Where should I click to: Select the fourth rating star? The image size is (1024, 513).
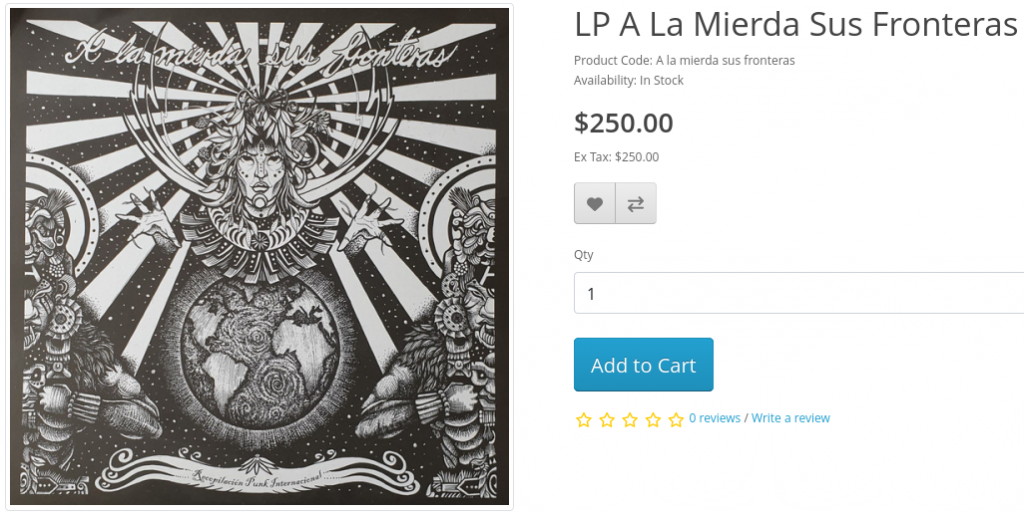coord(653,420)
